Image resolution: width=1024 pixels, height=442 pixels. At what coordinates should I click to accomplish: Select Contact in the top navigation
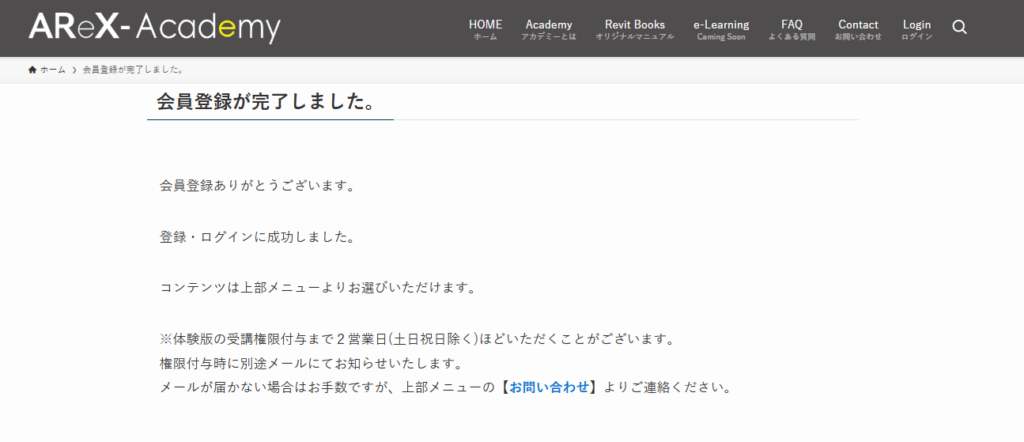coord(858,29)
